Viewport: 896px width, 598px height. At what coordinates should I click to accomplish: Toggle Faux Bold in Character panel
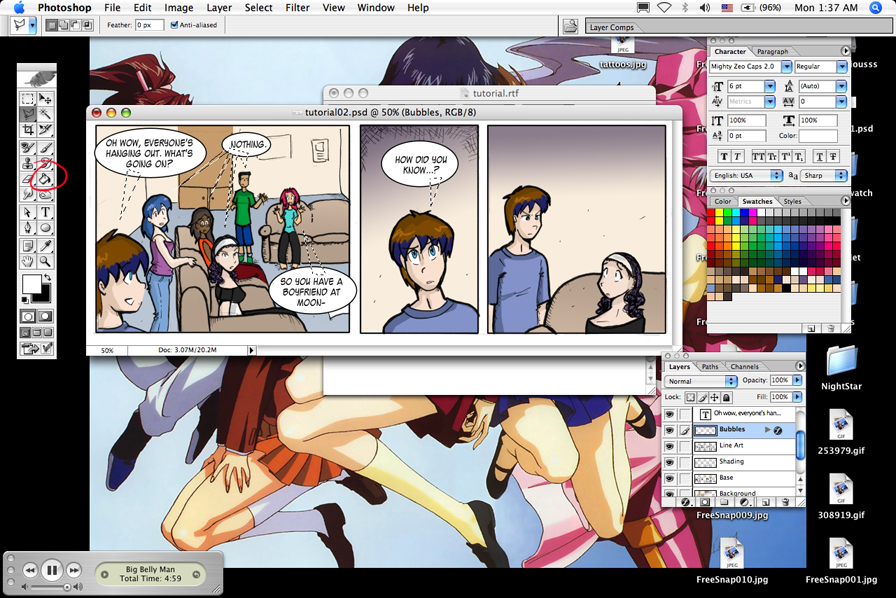tap(724, 157)
